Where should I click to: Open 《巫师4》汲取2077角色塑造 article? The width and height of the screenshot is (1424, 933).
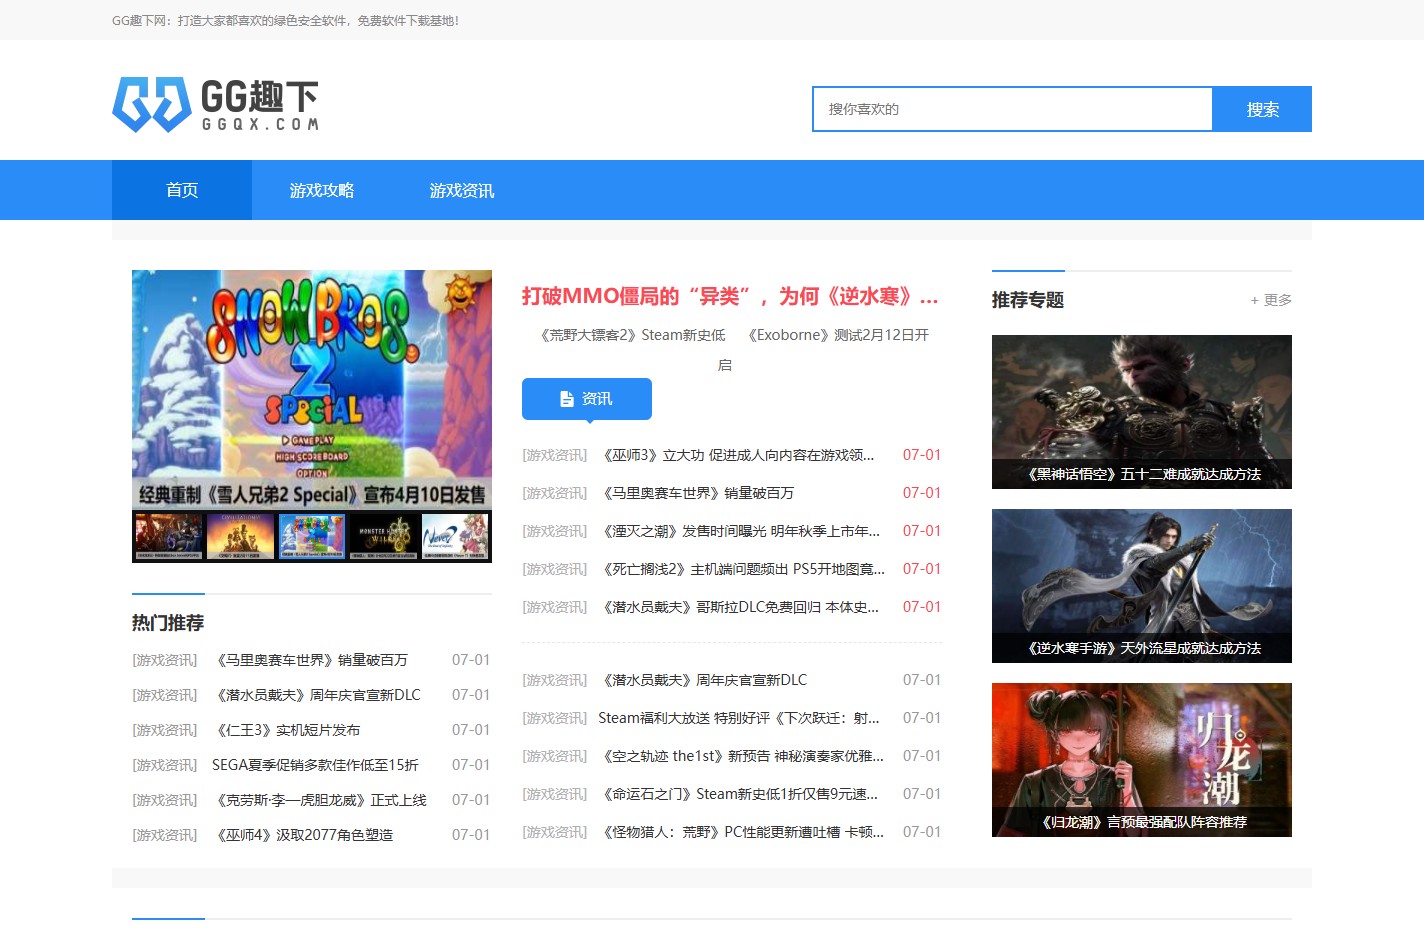(x=303, y=835)
